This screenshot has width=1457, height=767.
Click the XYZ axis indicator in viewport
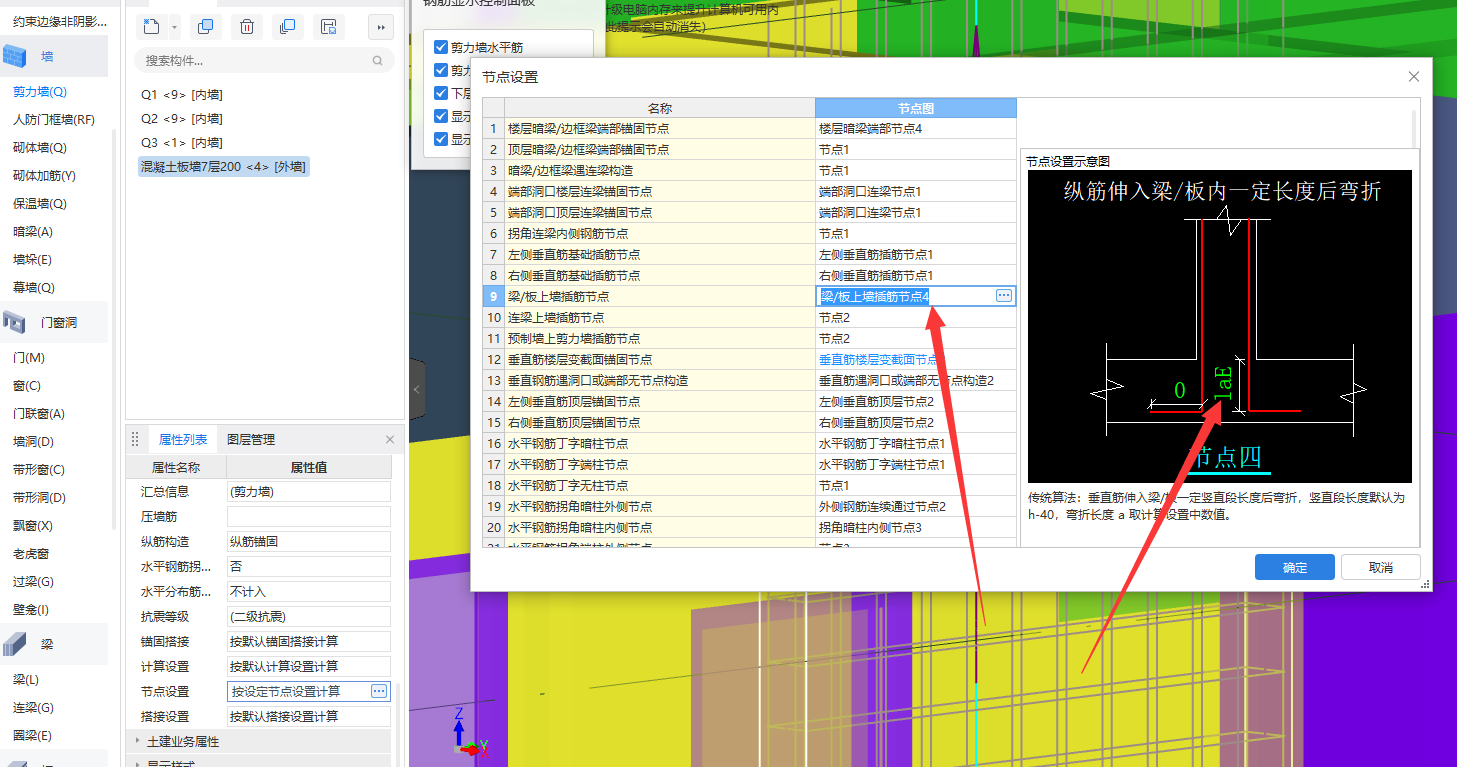coord(468,732)
